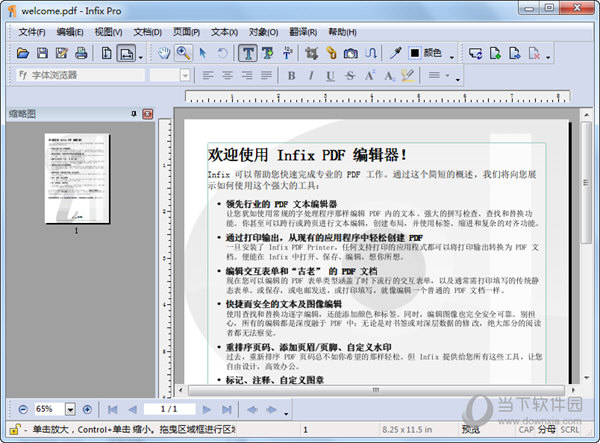Screen dimensions: 600x443
Task: Select the Hand pan tool
Action: click(x=165, y=52)
